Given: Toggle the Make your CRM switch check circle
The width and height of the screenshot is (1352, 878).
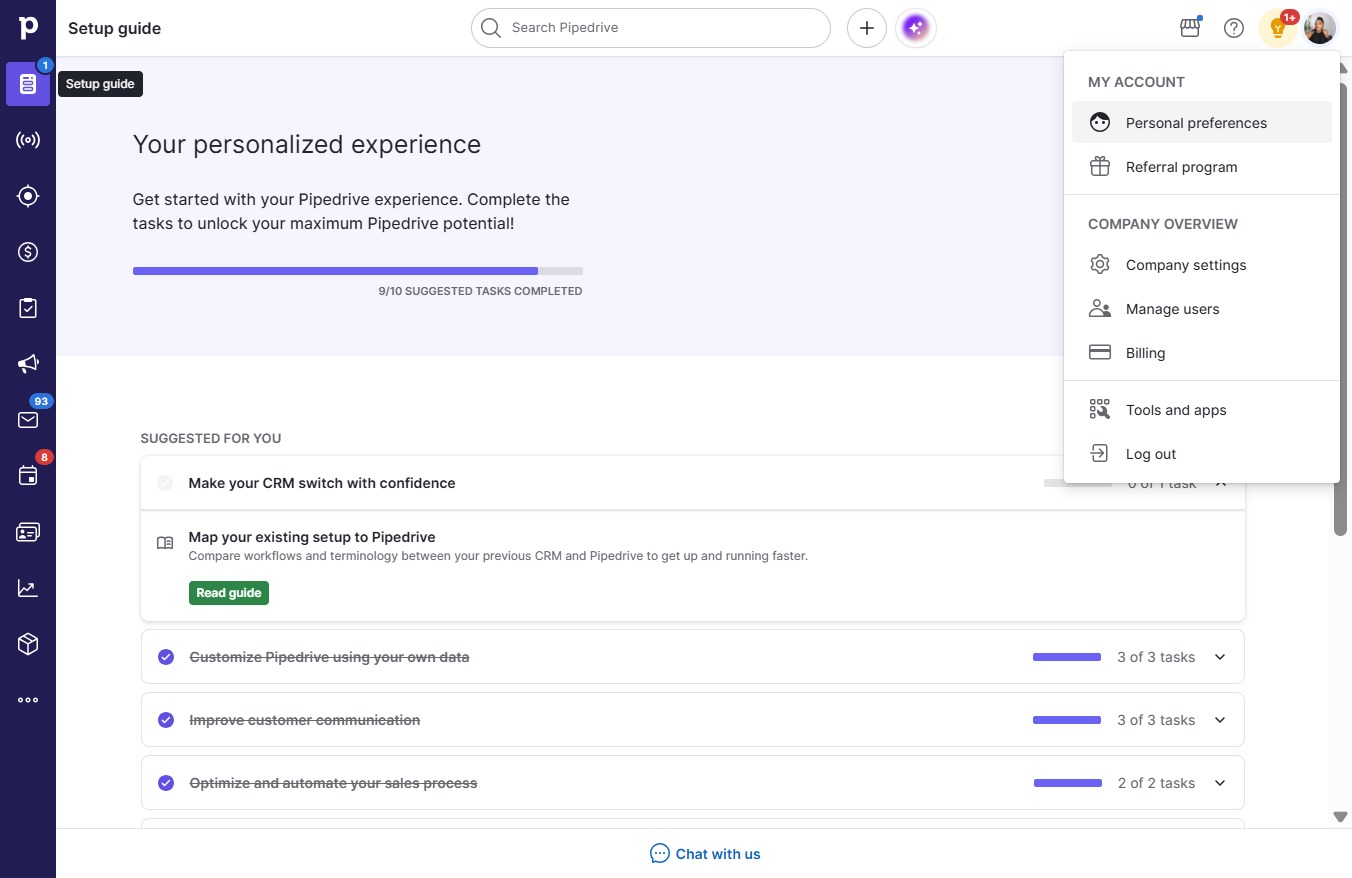Looking at the screenshot, I should pos(166,483).
